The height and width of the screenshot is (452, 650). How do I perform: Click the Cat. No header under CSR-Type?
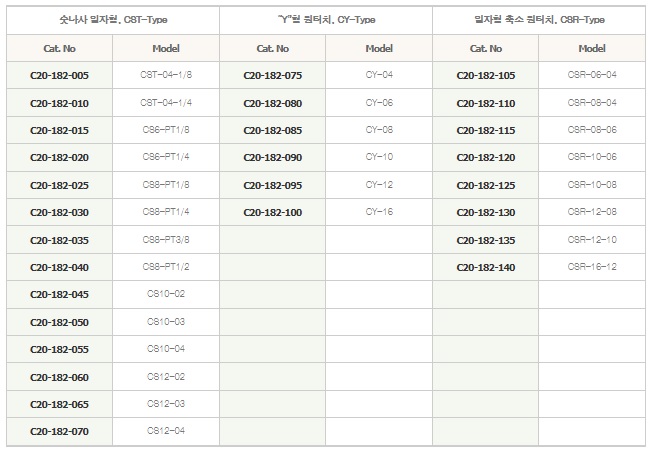point(486,48)
